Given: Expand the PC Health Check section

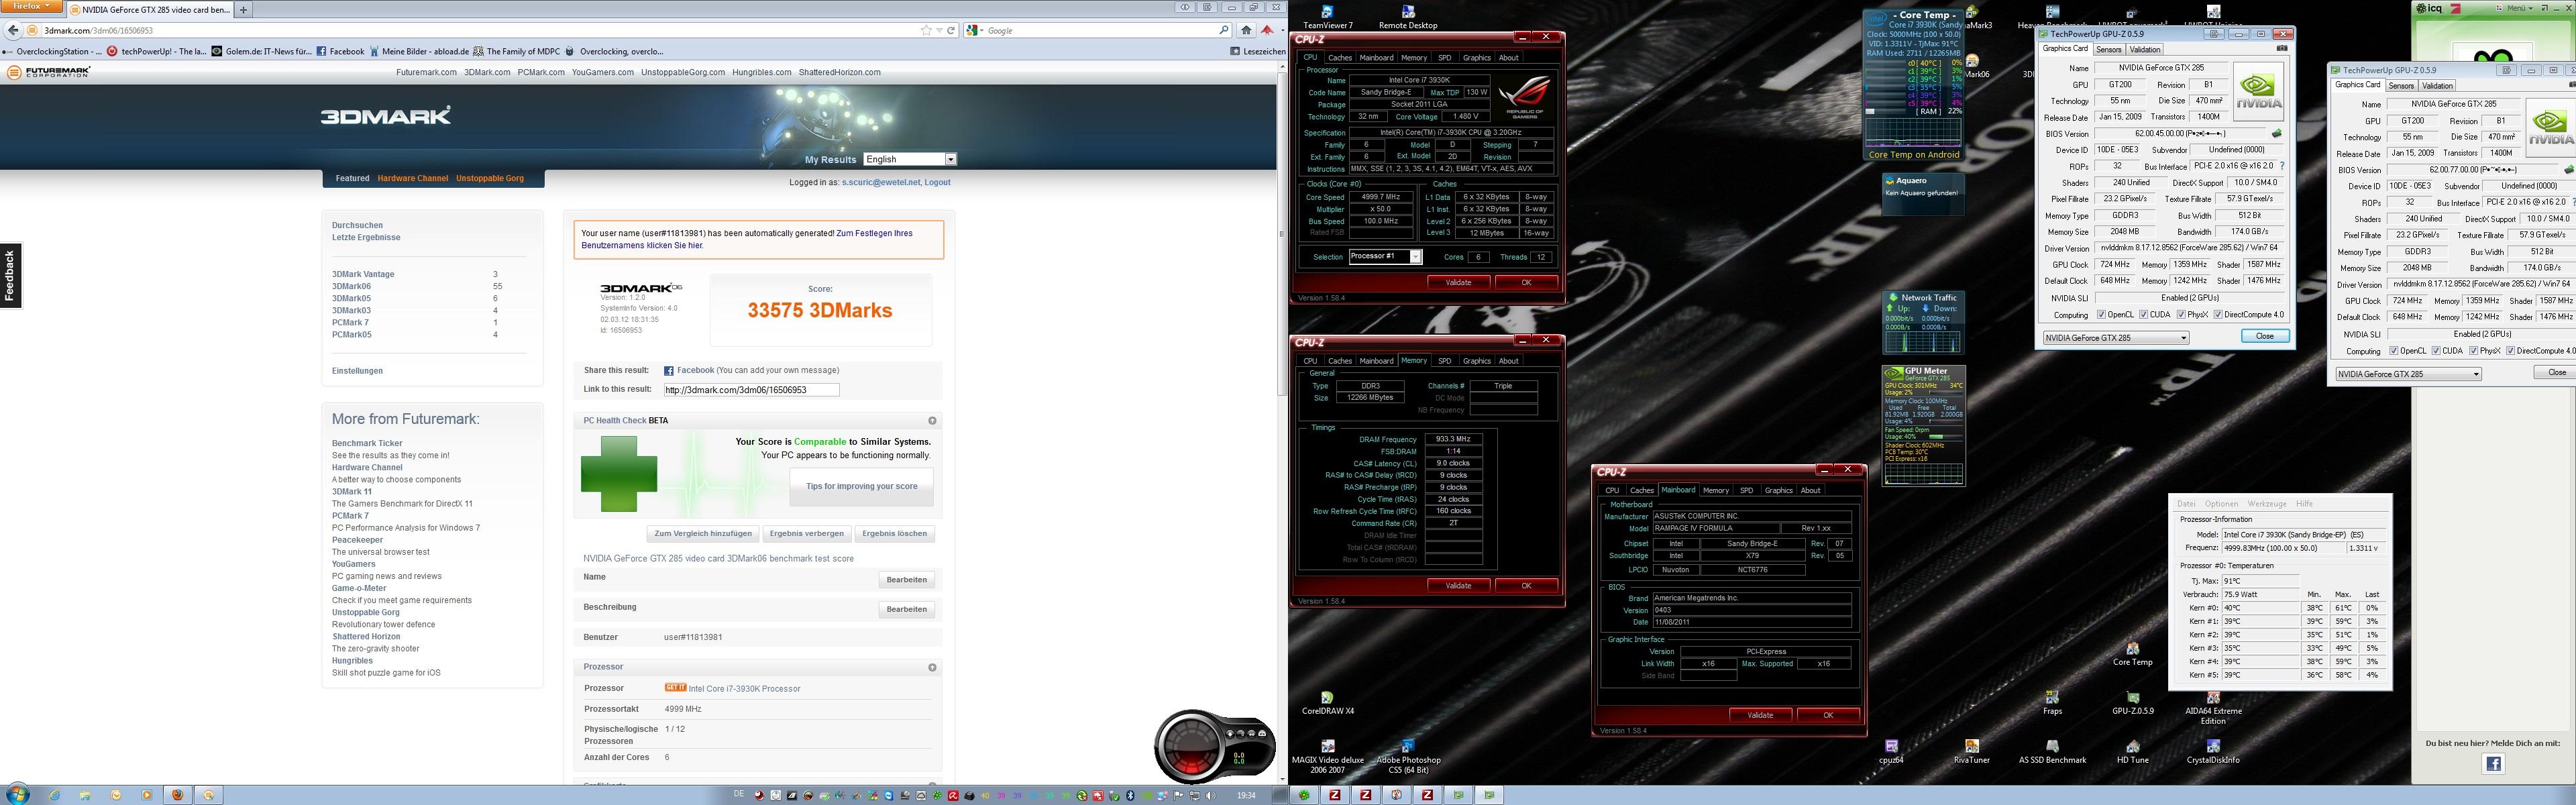Looking at the screenshot, I should coord(932,421).
